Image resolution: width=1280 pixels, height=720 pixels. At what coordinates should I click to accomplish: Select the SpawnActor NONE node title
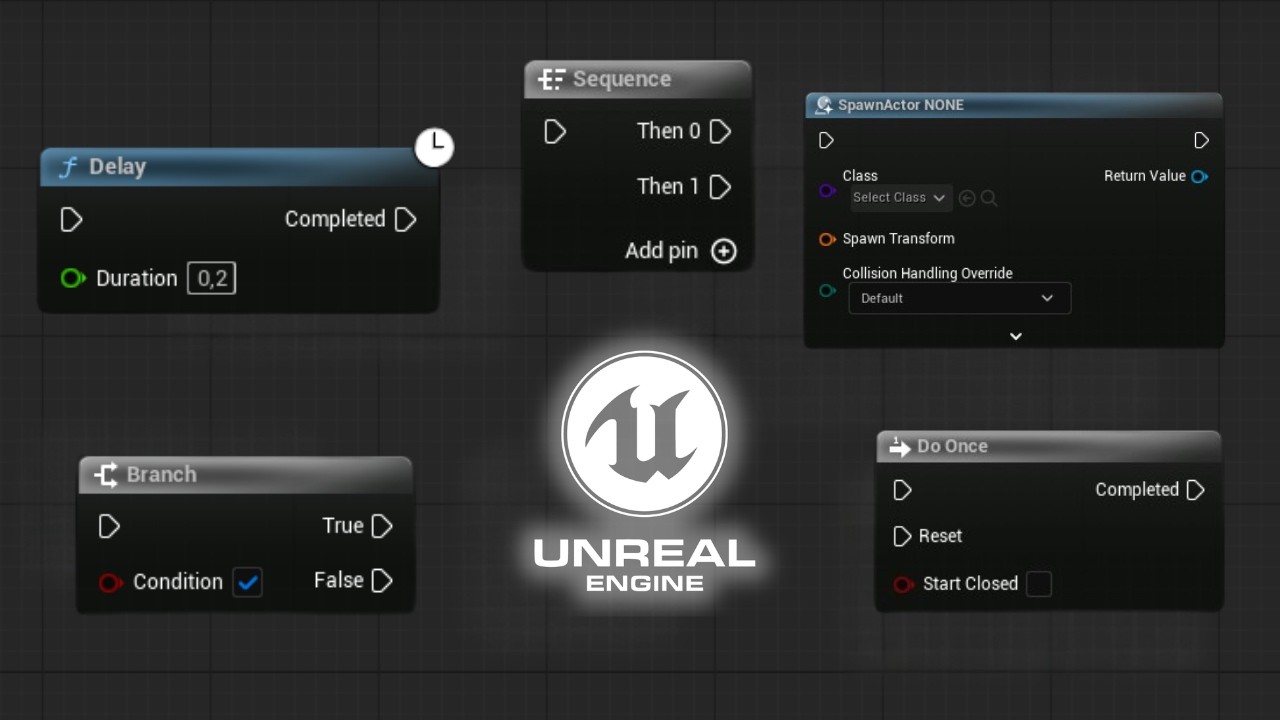[x=900, y=105]
